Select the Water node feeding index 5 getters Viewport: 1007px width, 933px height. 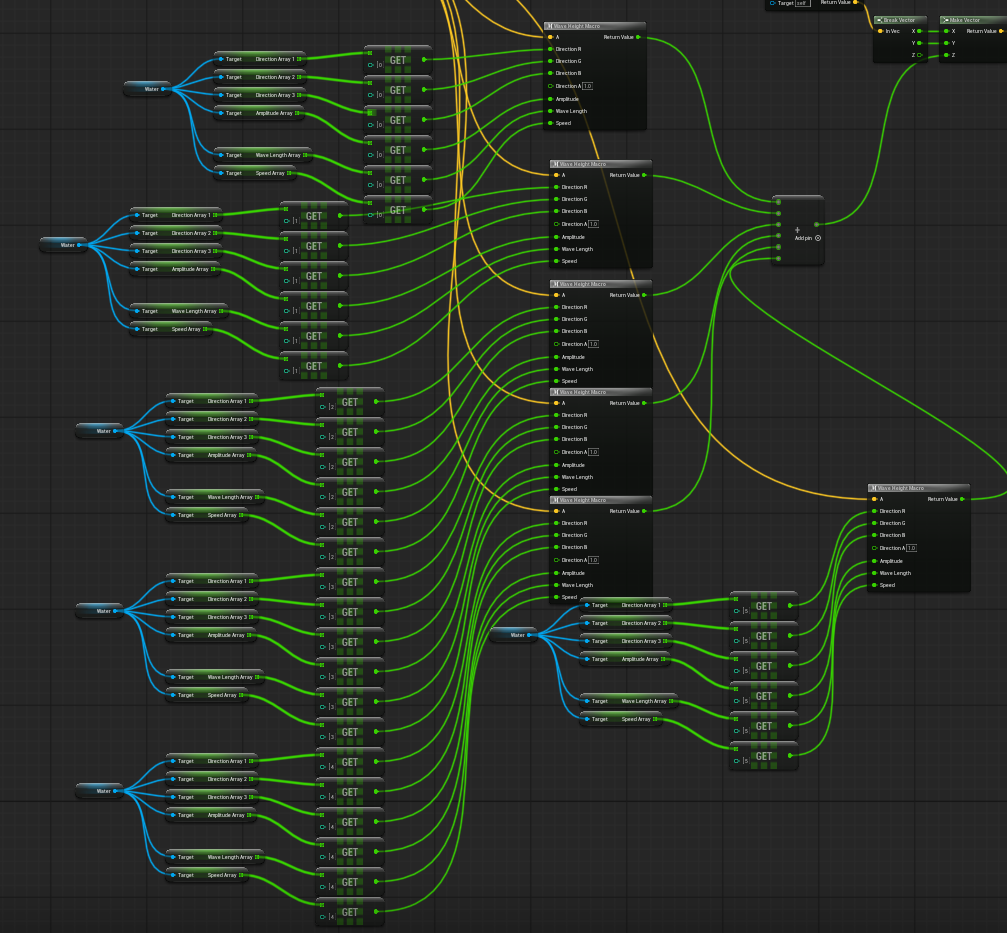point(514,635)
